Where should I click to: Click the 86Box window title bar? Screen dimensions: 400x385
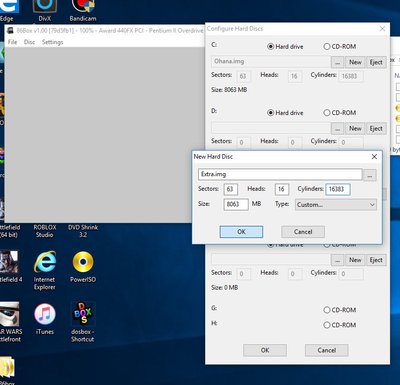pyautogui.click(x=105, y=31)
